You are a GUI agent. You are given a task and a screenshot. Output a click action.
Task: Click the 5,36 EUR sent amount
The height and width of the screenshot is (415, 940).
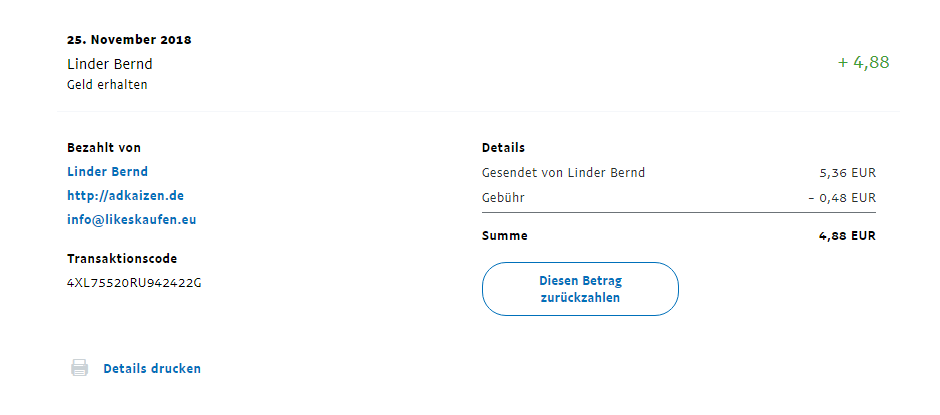(x=847, y=172)
